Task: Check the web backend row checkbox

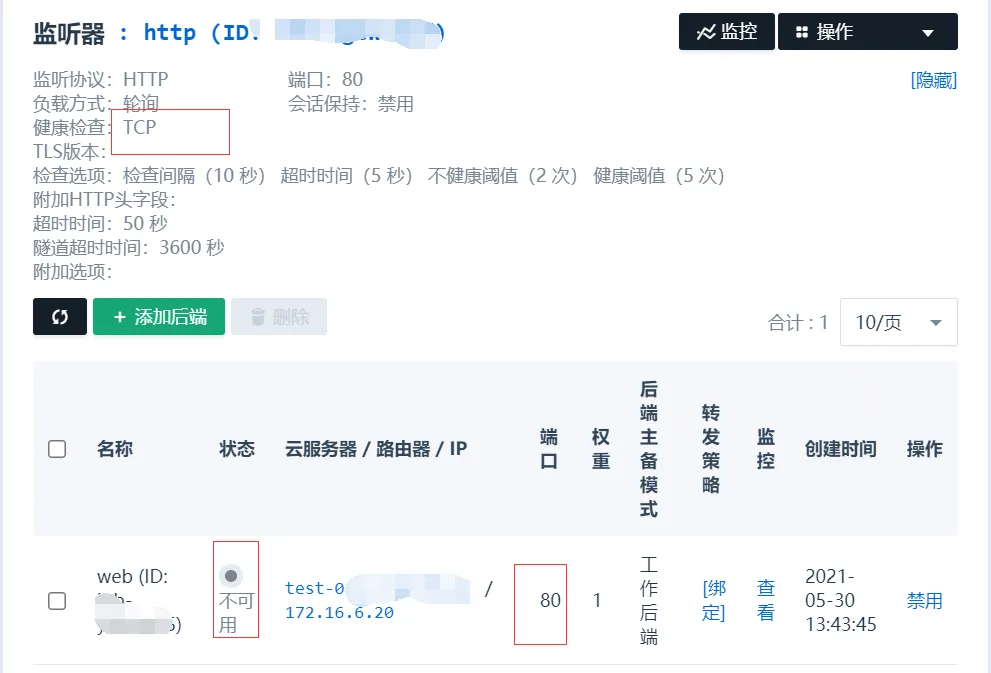Action: tap(57, 601)
